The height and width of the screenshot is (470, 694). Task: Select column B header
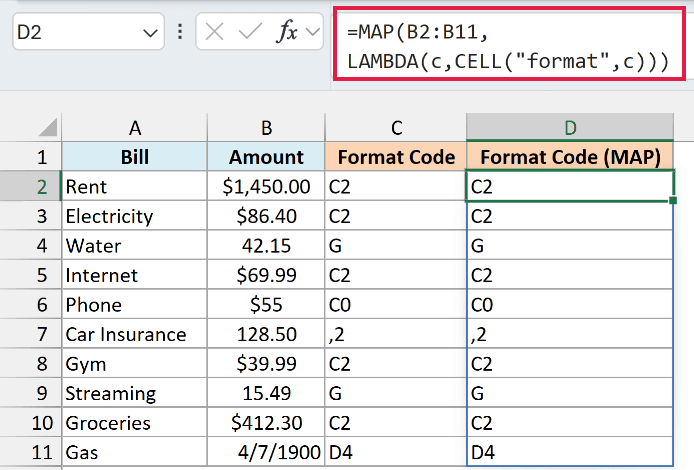coord(266,127)
